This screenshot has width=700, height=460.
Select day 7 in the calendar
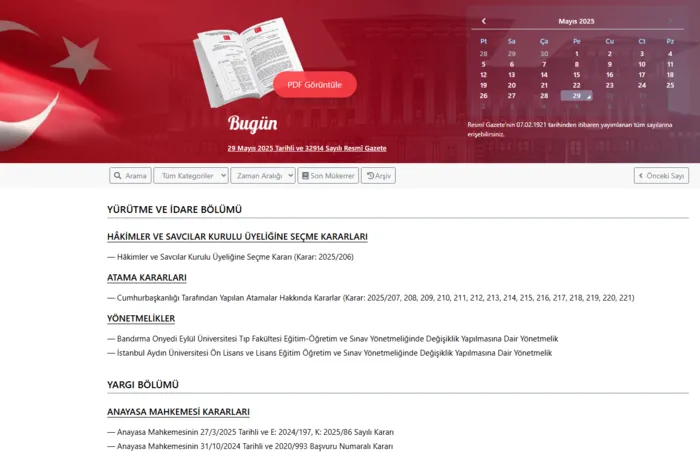pyautogui.click(x=544, y=64)
